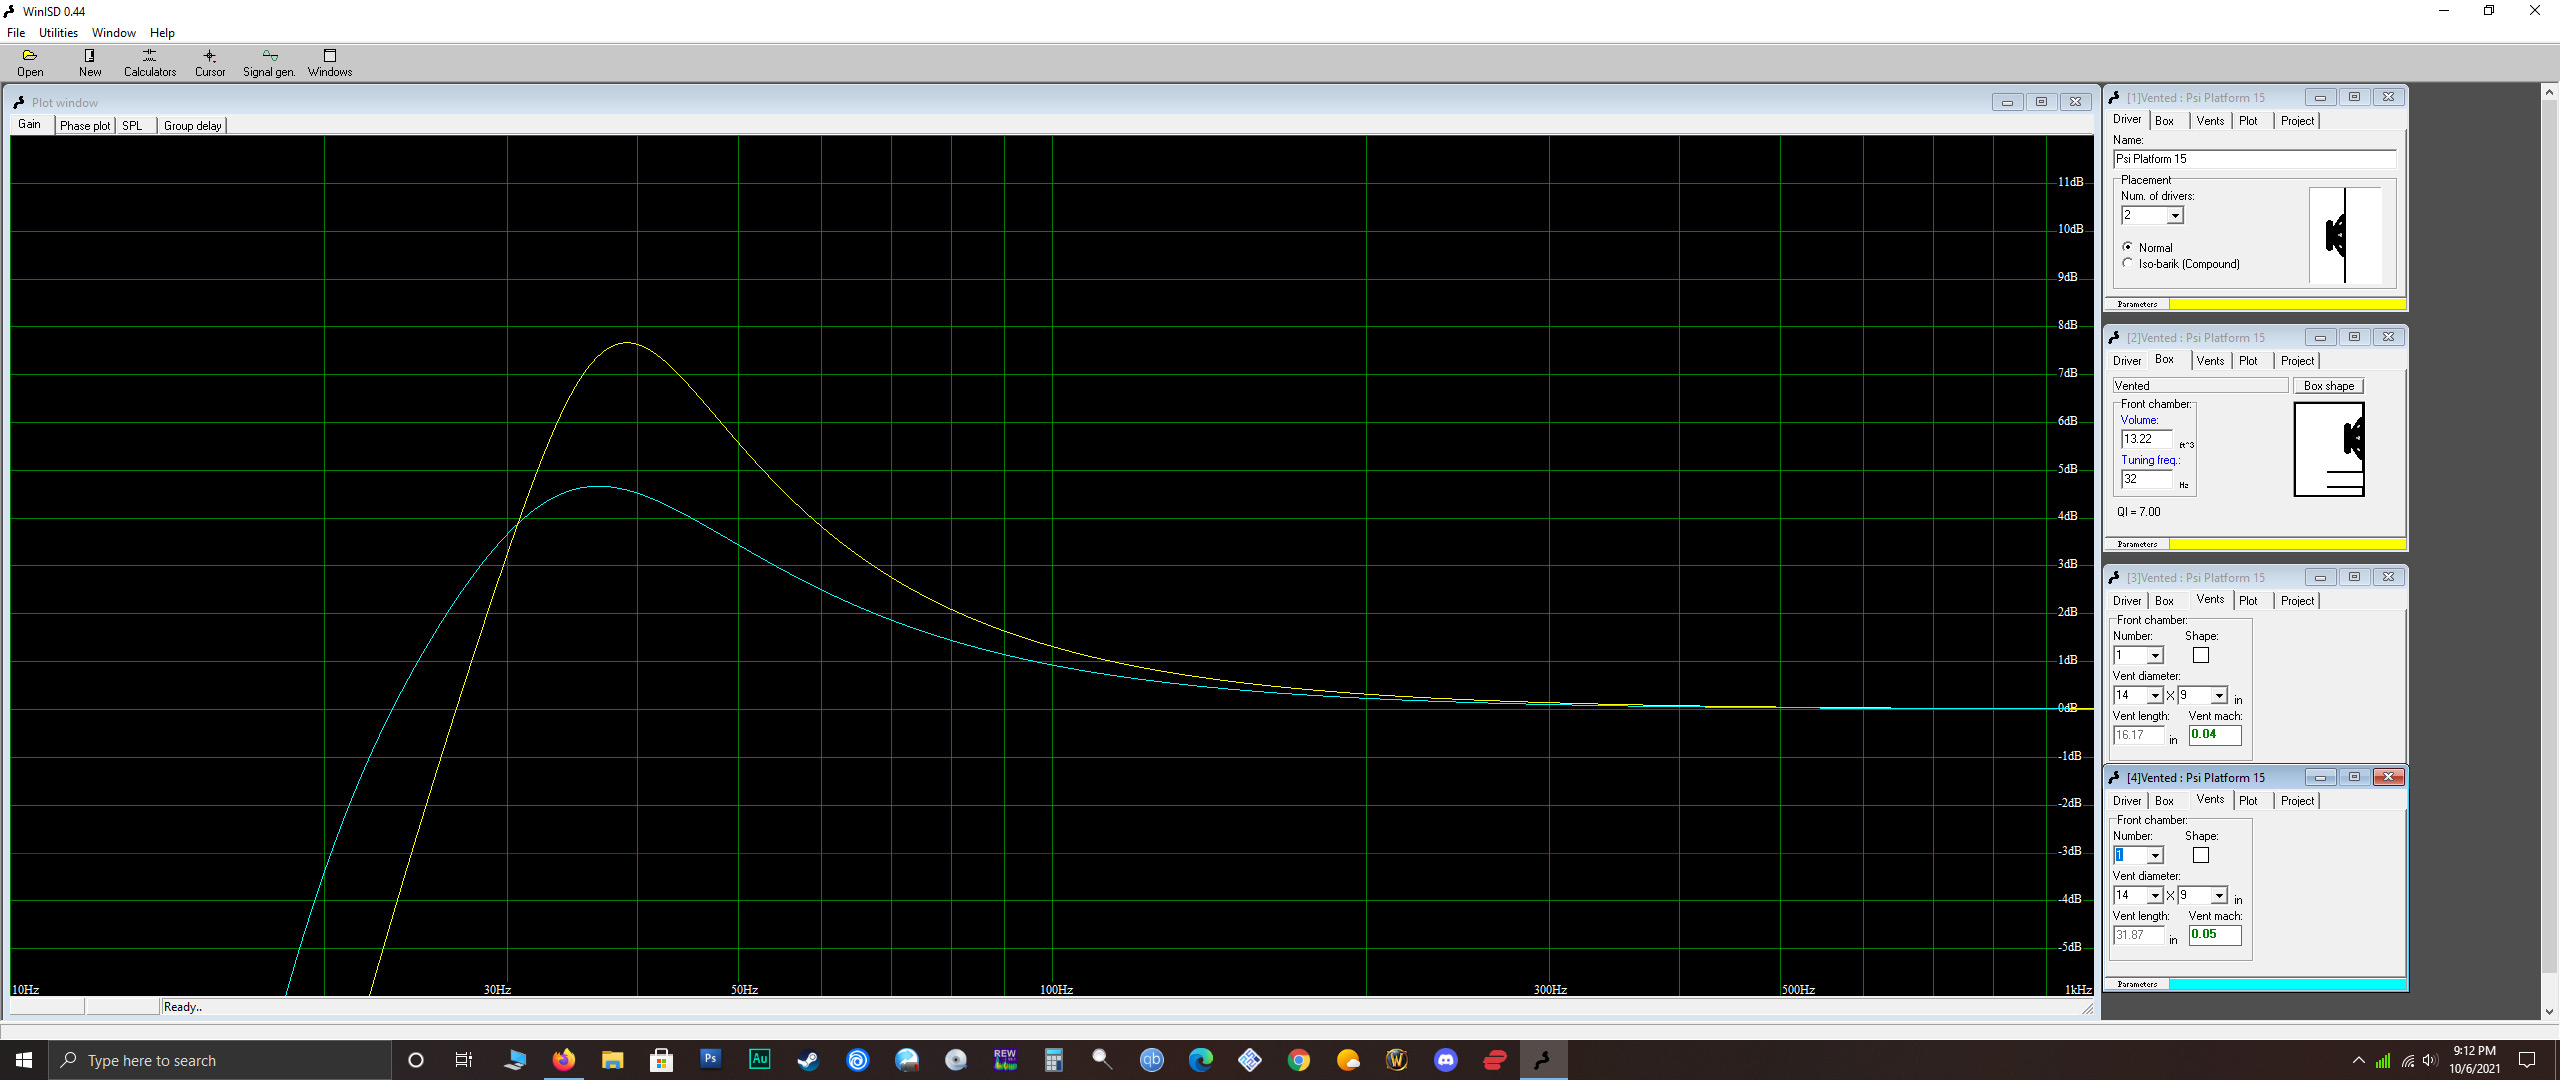Open the Calculators tool

click(x=150, y=63)
